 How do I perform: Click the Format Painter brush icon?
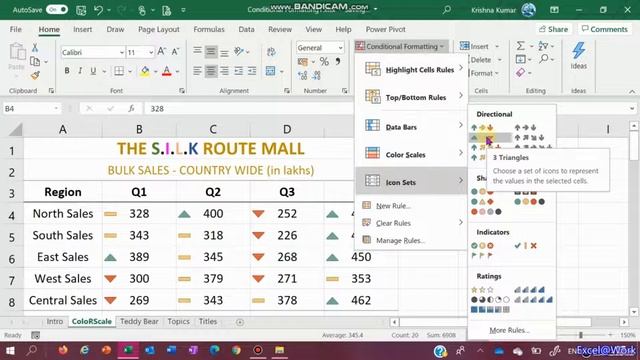(35, 75)
